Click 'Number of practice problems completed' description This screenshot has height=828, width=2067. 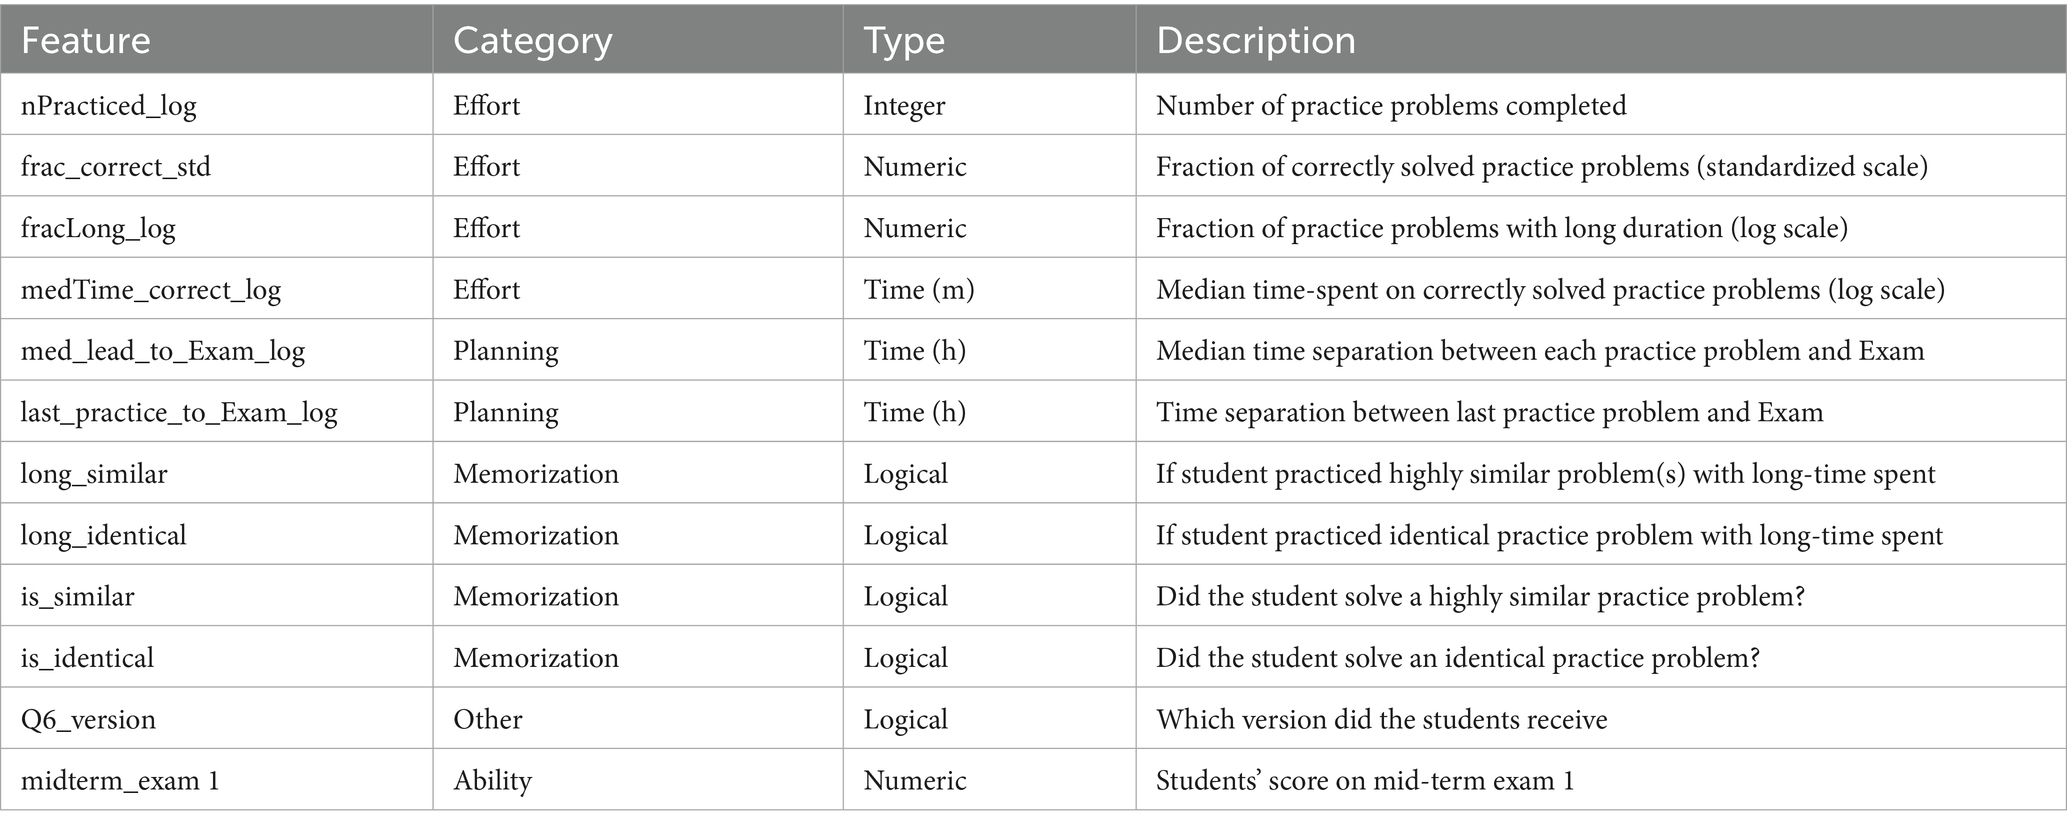pyautogui.click(x=1390, y=106)
